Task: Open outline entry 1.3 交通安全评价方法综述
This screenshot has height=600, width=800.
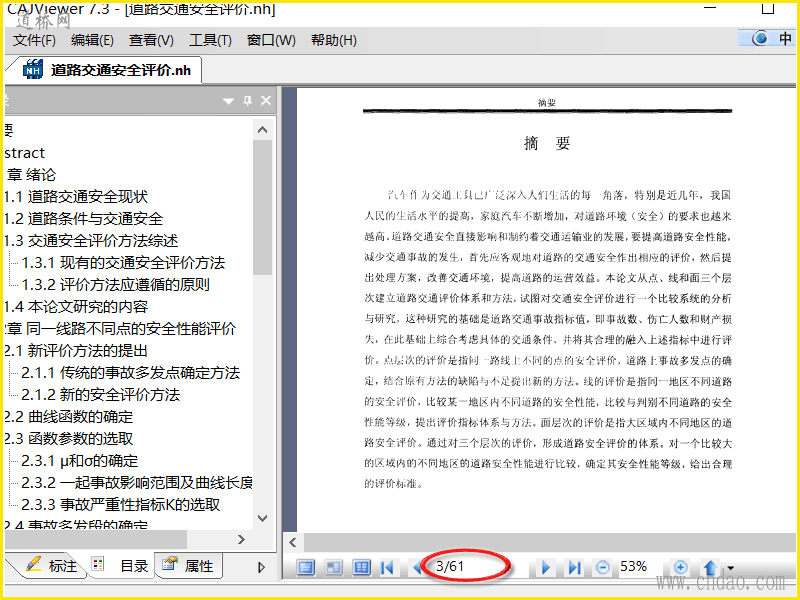Action: point(91,241)
